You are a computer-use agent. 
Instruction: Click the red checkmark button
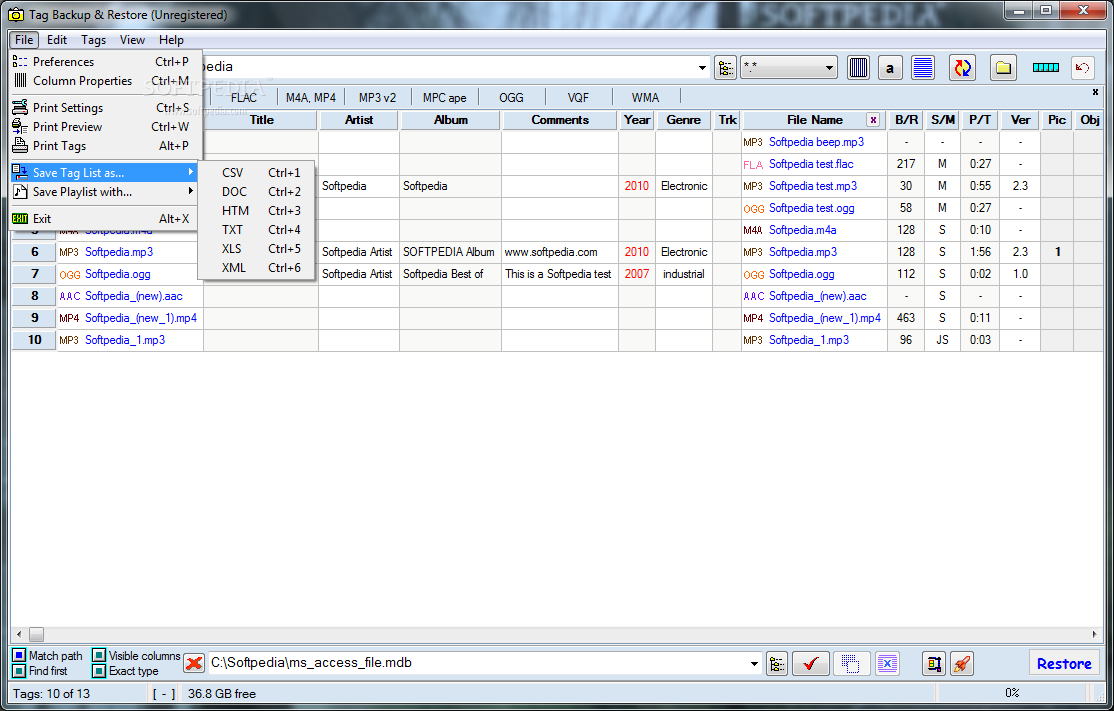[x=811, y=664]
